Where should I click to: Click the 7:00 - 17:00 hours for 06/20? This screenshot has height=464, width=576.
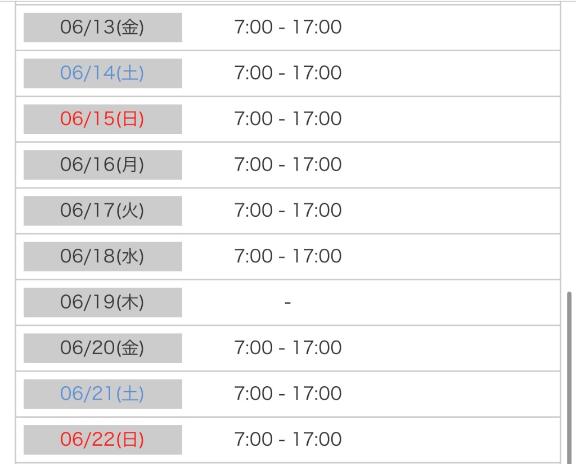[x=288, y=348]
